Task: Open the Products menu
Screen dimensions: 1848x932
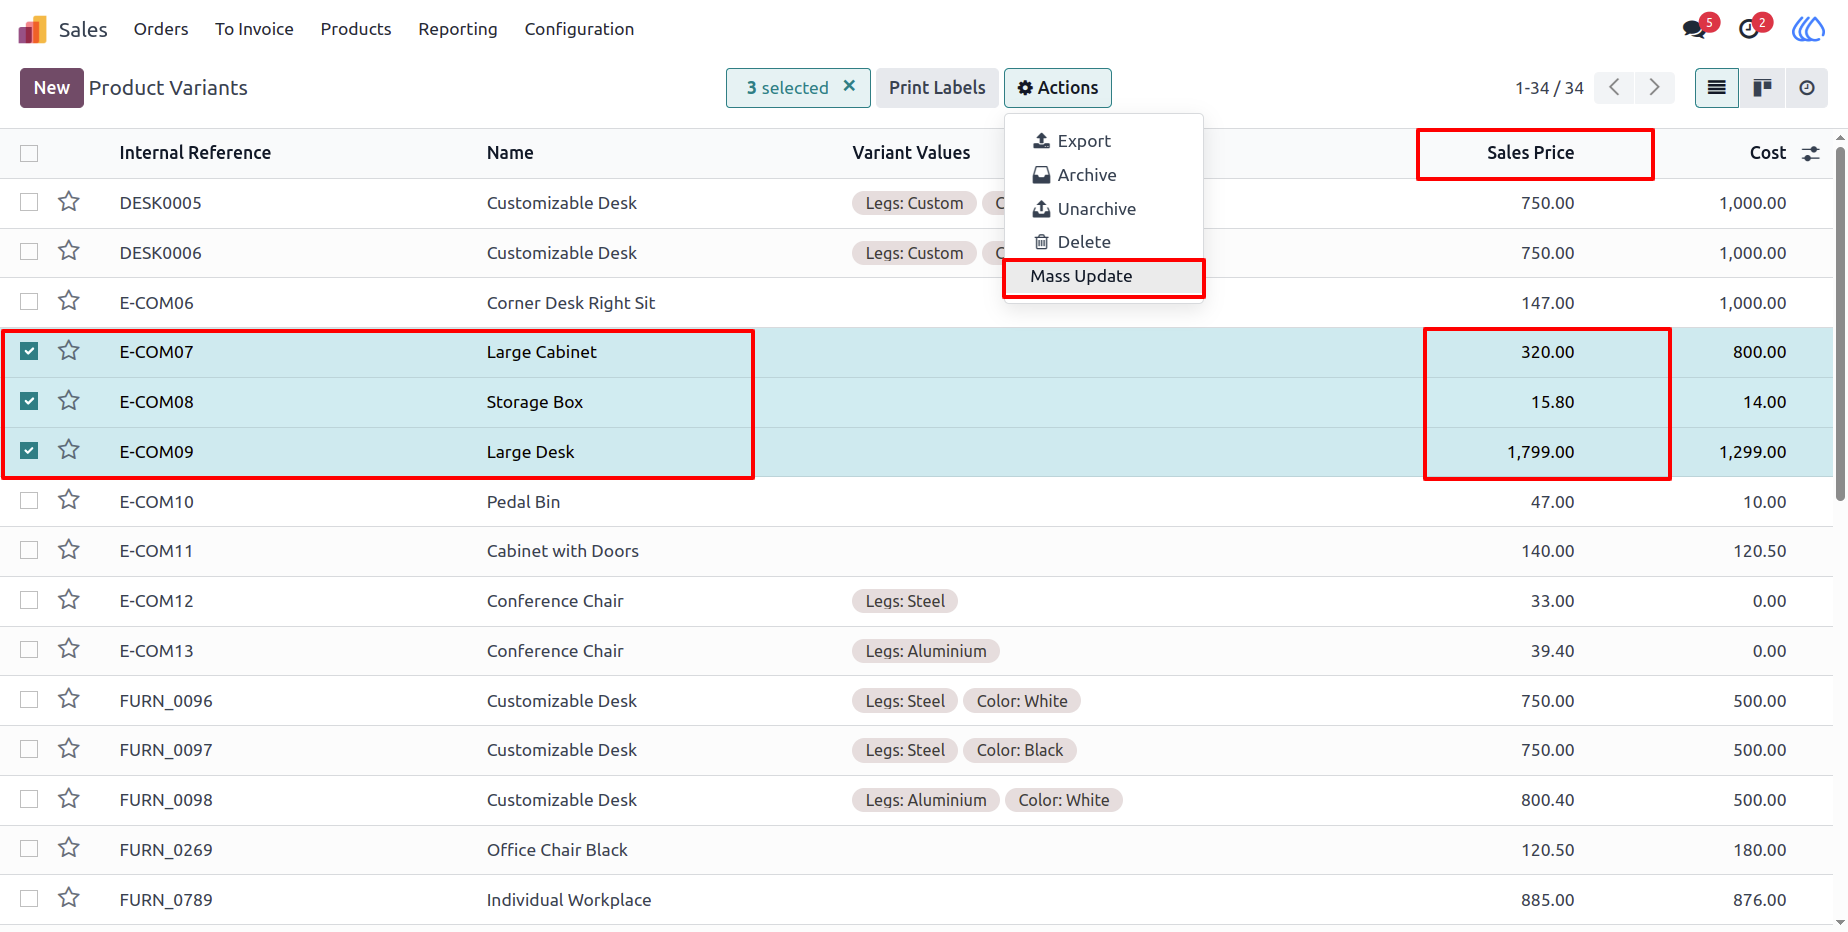Action: 356,29
